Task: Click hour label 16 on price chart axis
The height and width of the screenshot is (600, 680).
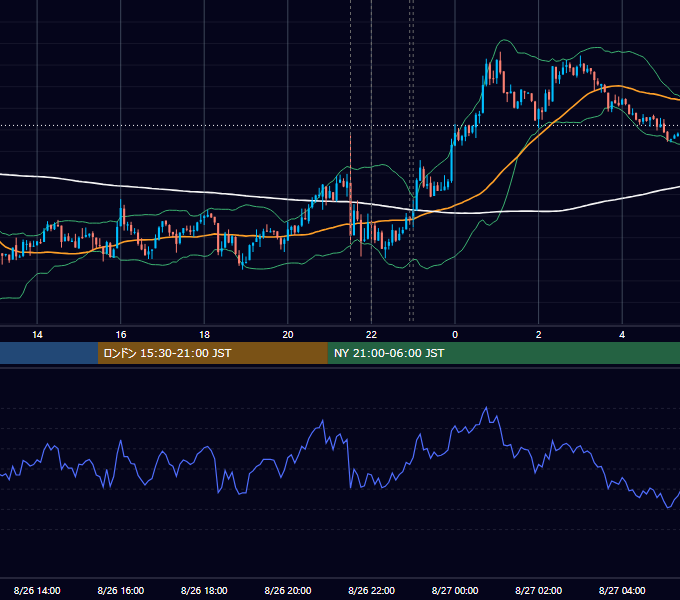Action: click(121, 335)
